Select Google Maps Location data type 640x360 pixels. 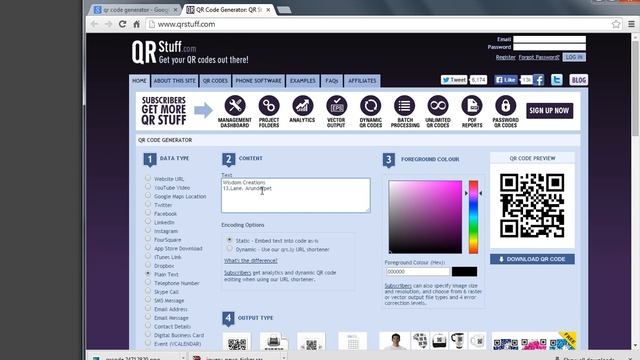pos(148,196)
